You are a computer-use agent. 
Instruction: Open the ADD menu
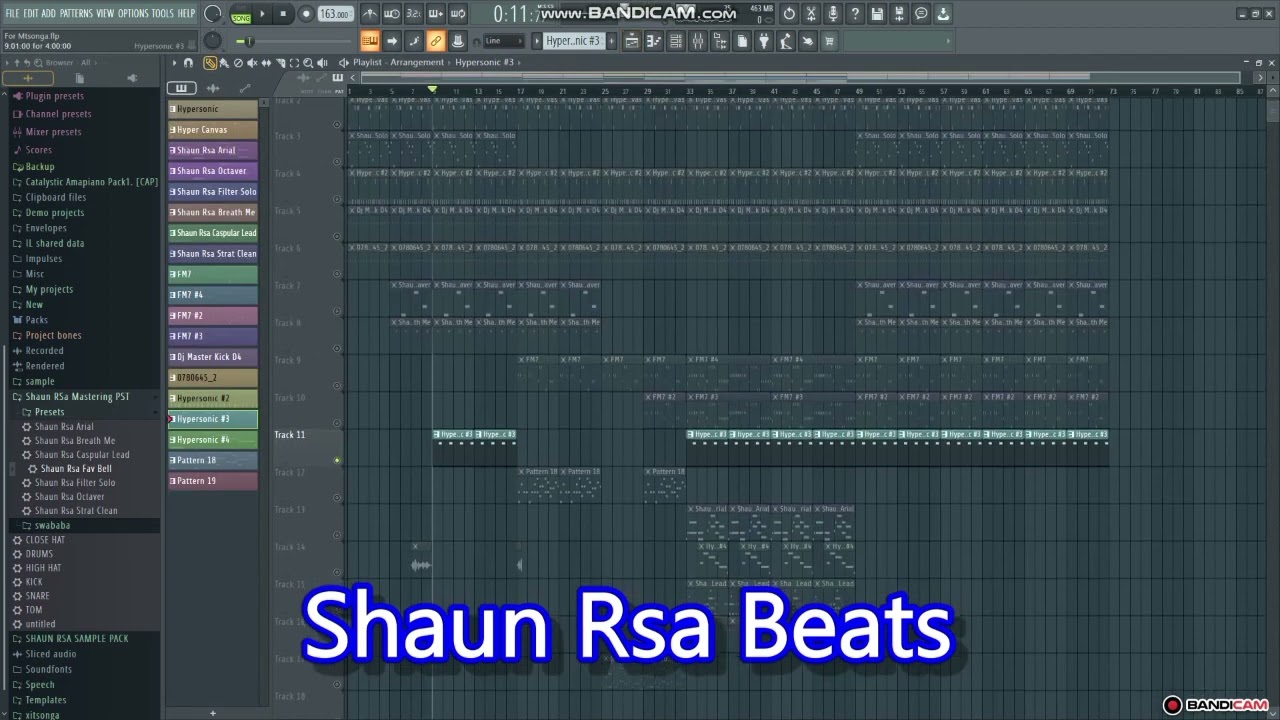(x=48, y=13)
